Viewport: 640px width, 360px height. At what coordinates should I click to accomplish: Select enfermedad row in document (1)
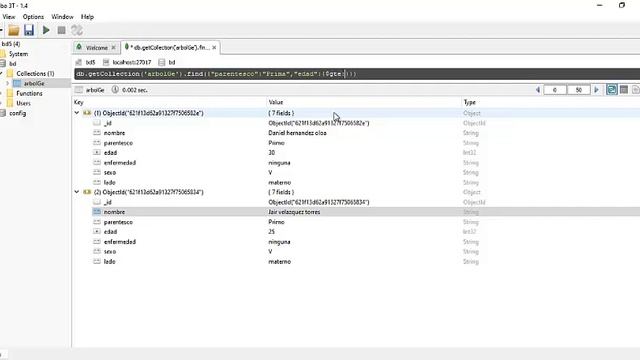tap(357, 162)
